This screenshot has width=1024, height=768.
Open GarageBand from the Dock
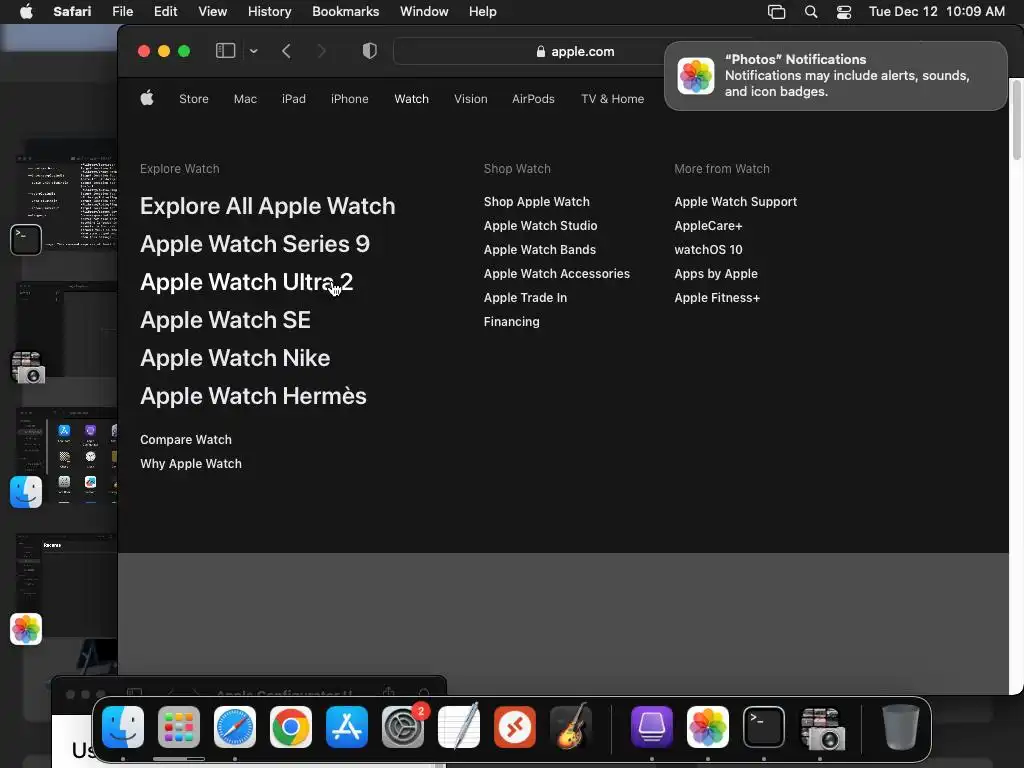(x=571, y=726)
